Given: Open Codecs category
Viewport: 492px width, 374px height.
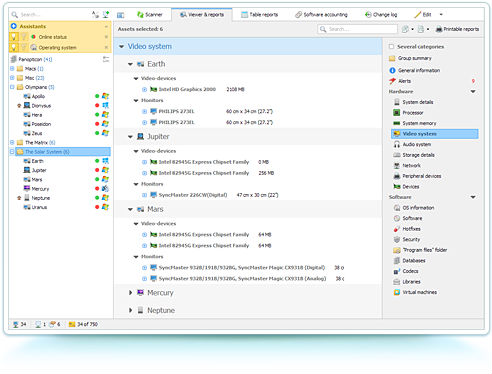Looking at the screenshot, I should [406, 271].
